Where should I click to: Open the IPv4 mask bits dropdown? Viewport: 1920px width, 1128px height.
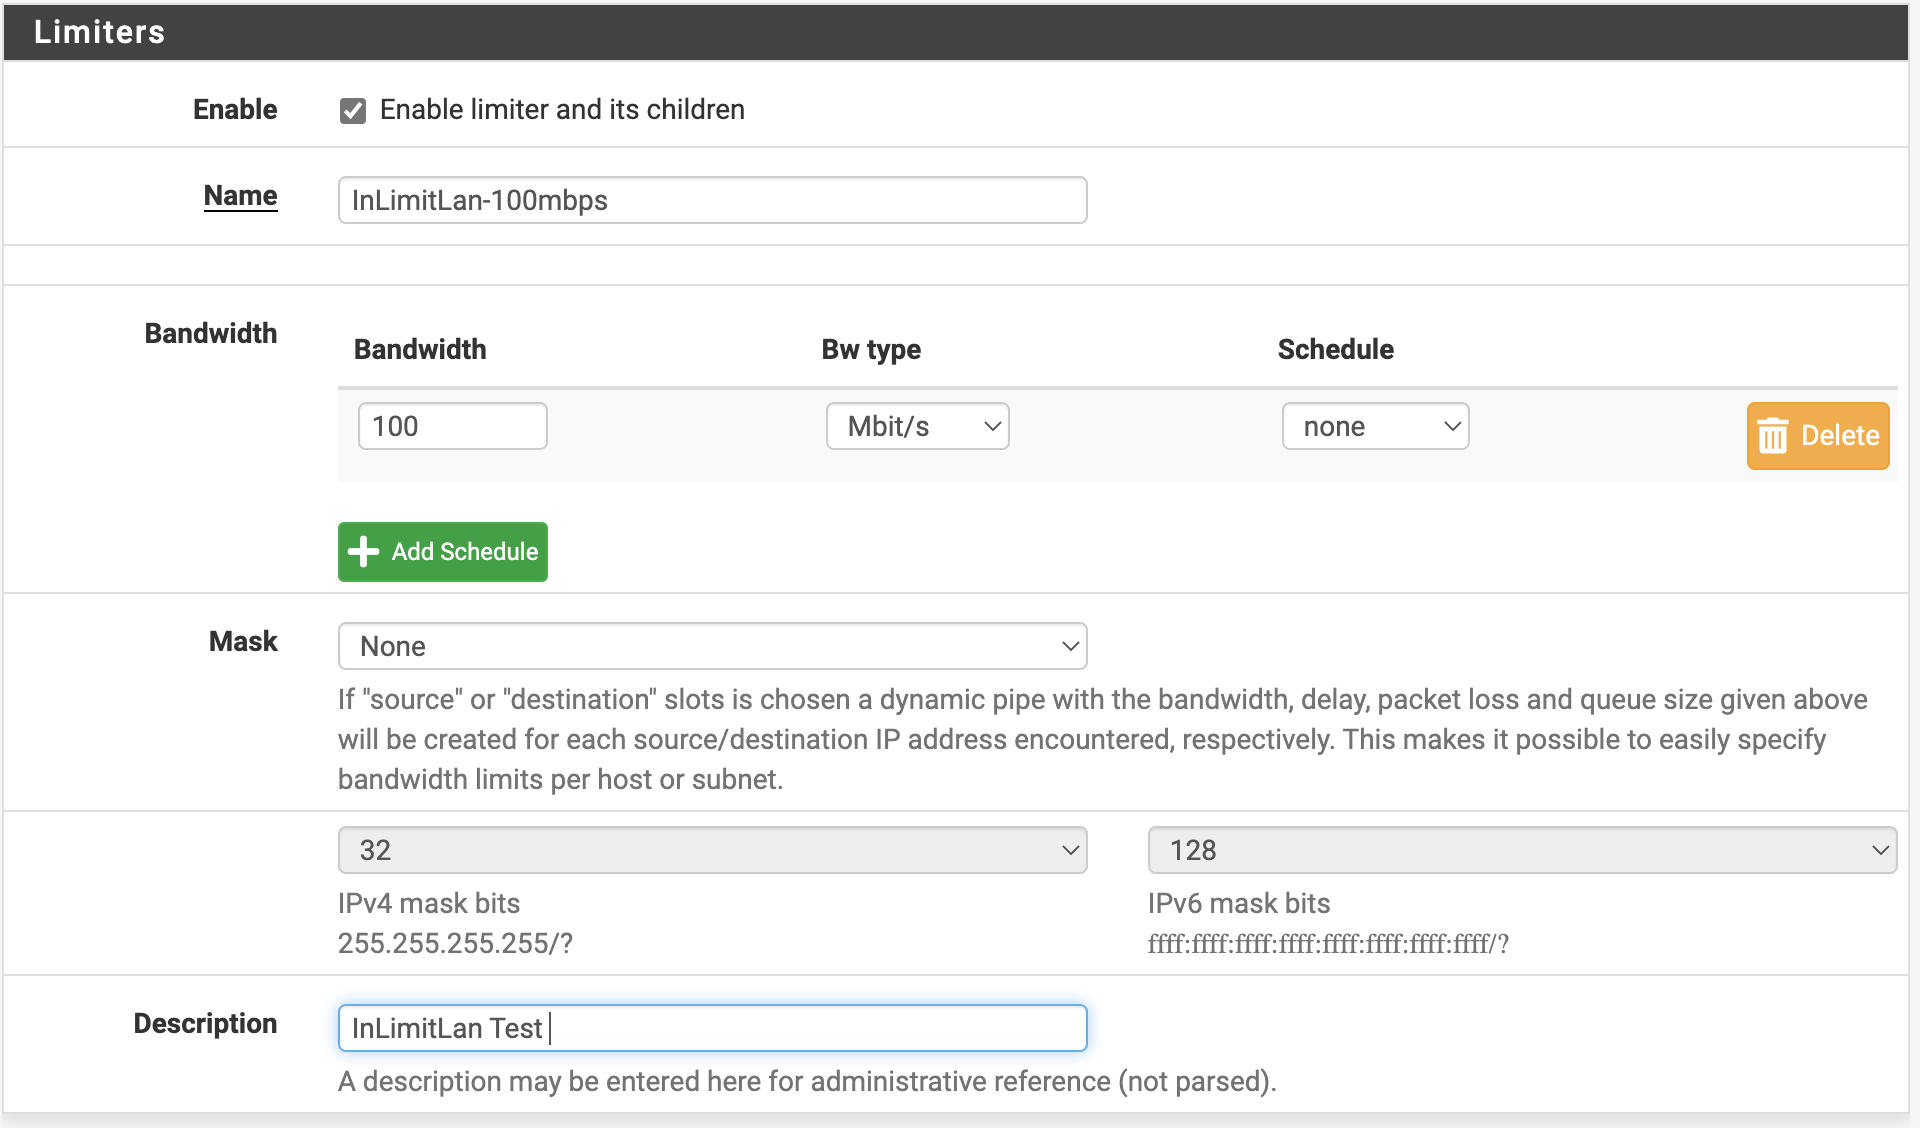(712, 850)
